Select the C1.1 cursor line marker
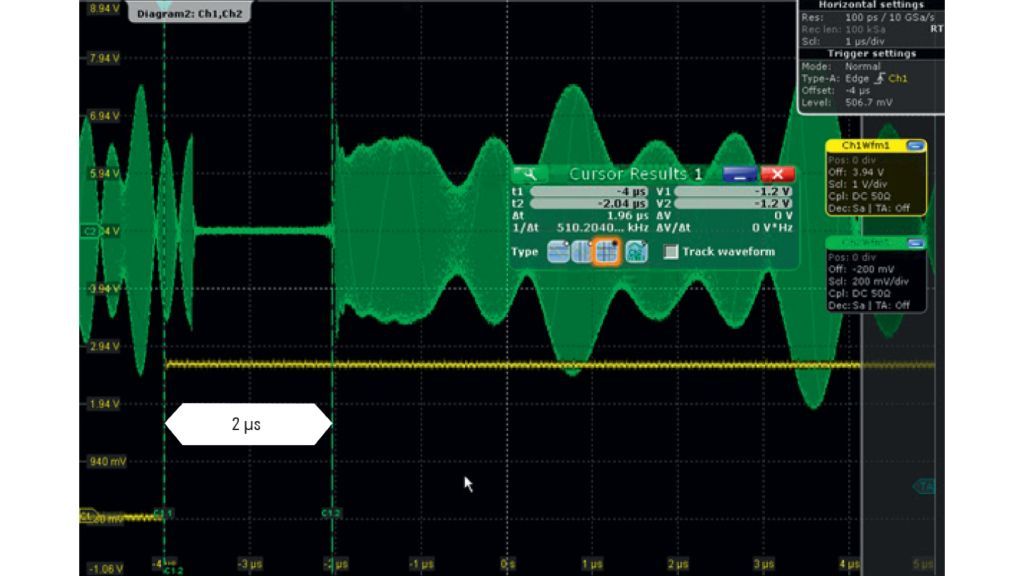The height and width of the screenshot is (576, 1024). [164, 513]
